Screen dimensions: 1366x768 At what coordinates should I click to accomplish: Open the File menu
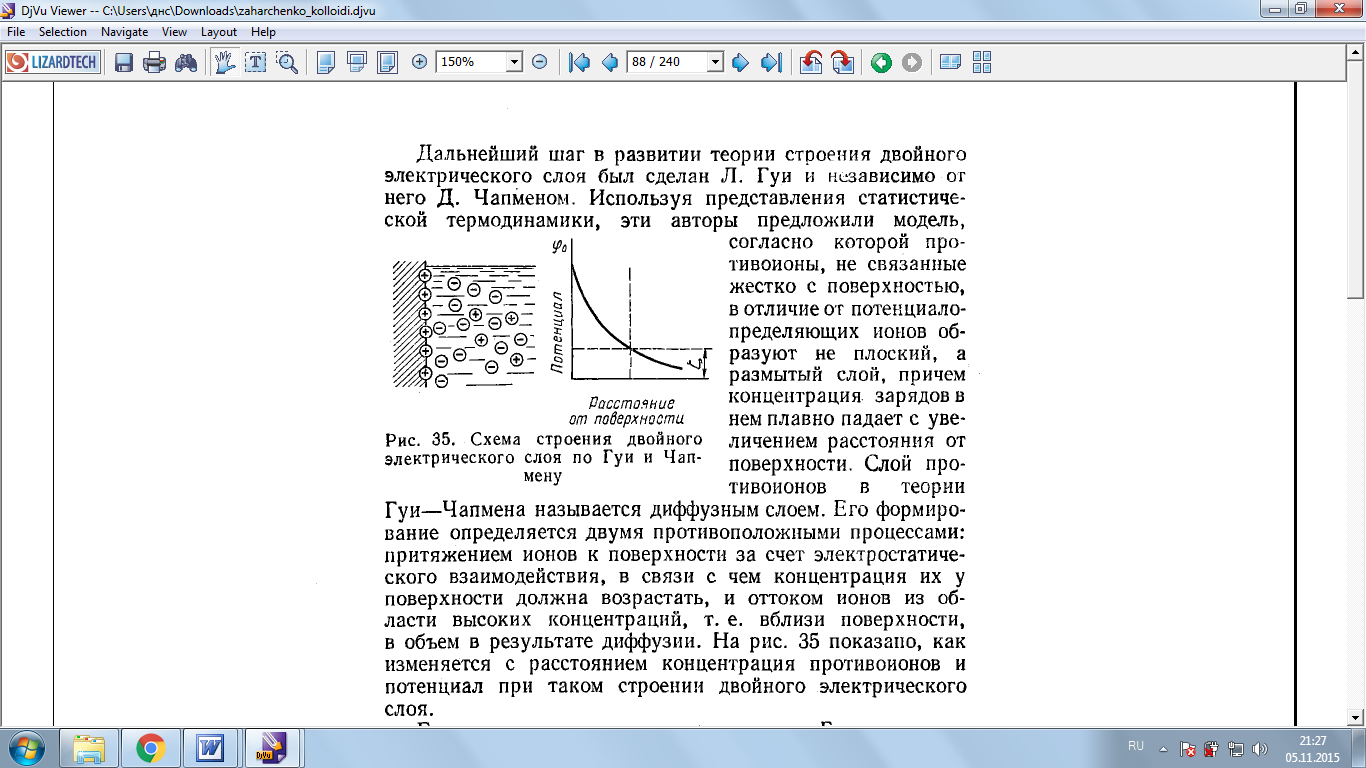tap(16, 32)
